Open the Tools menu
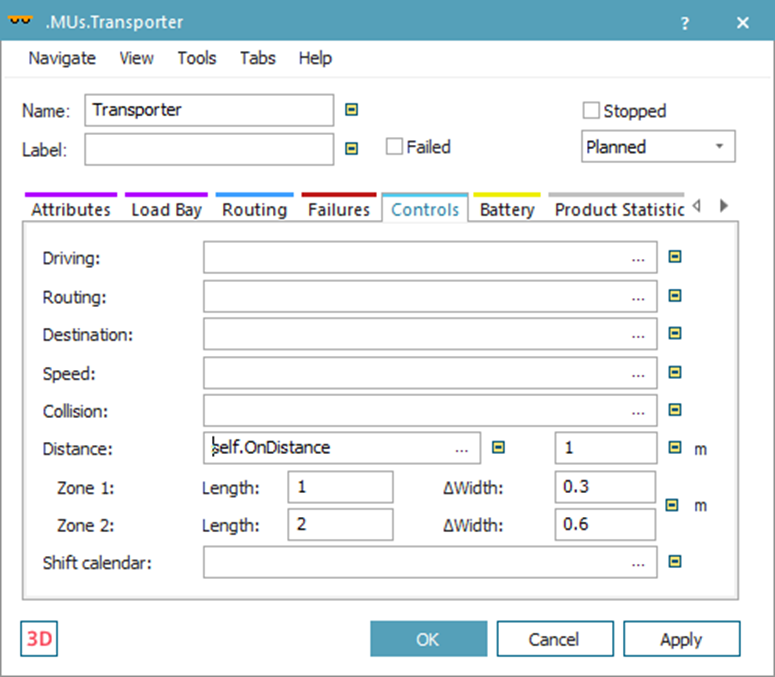775x677 pixels. click(196, 58)
